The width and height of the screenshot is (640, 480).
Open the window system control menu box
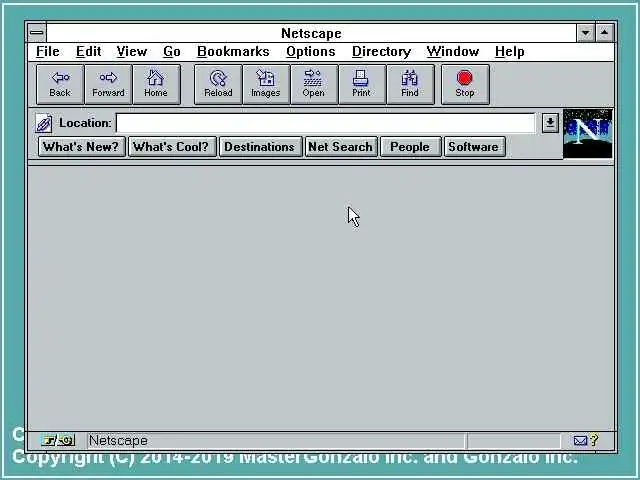click(37, 33)
